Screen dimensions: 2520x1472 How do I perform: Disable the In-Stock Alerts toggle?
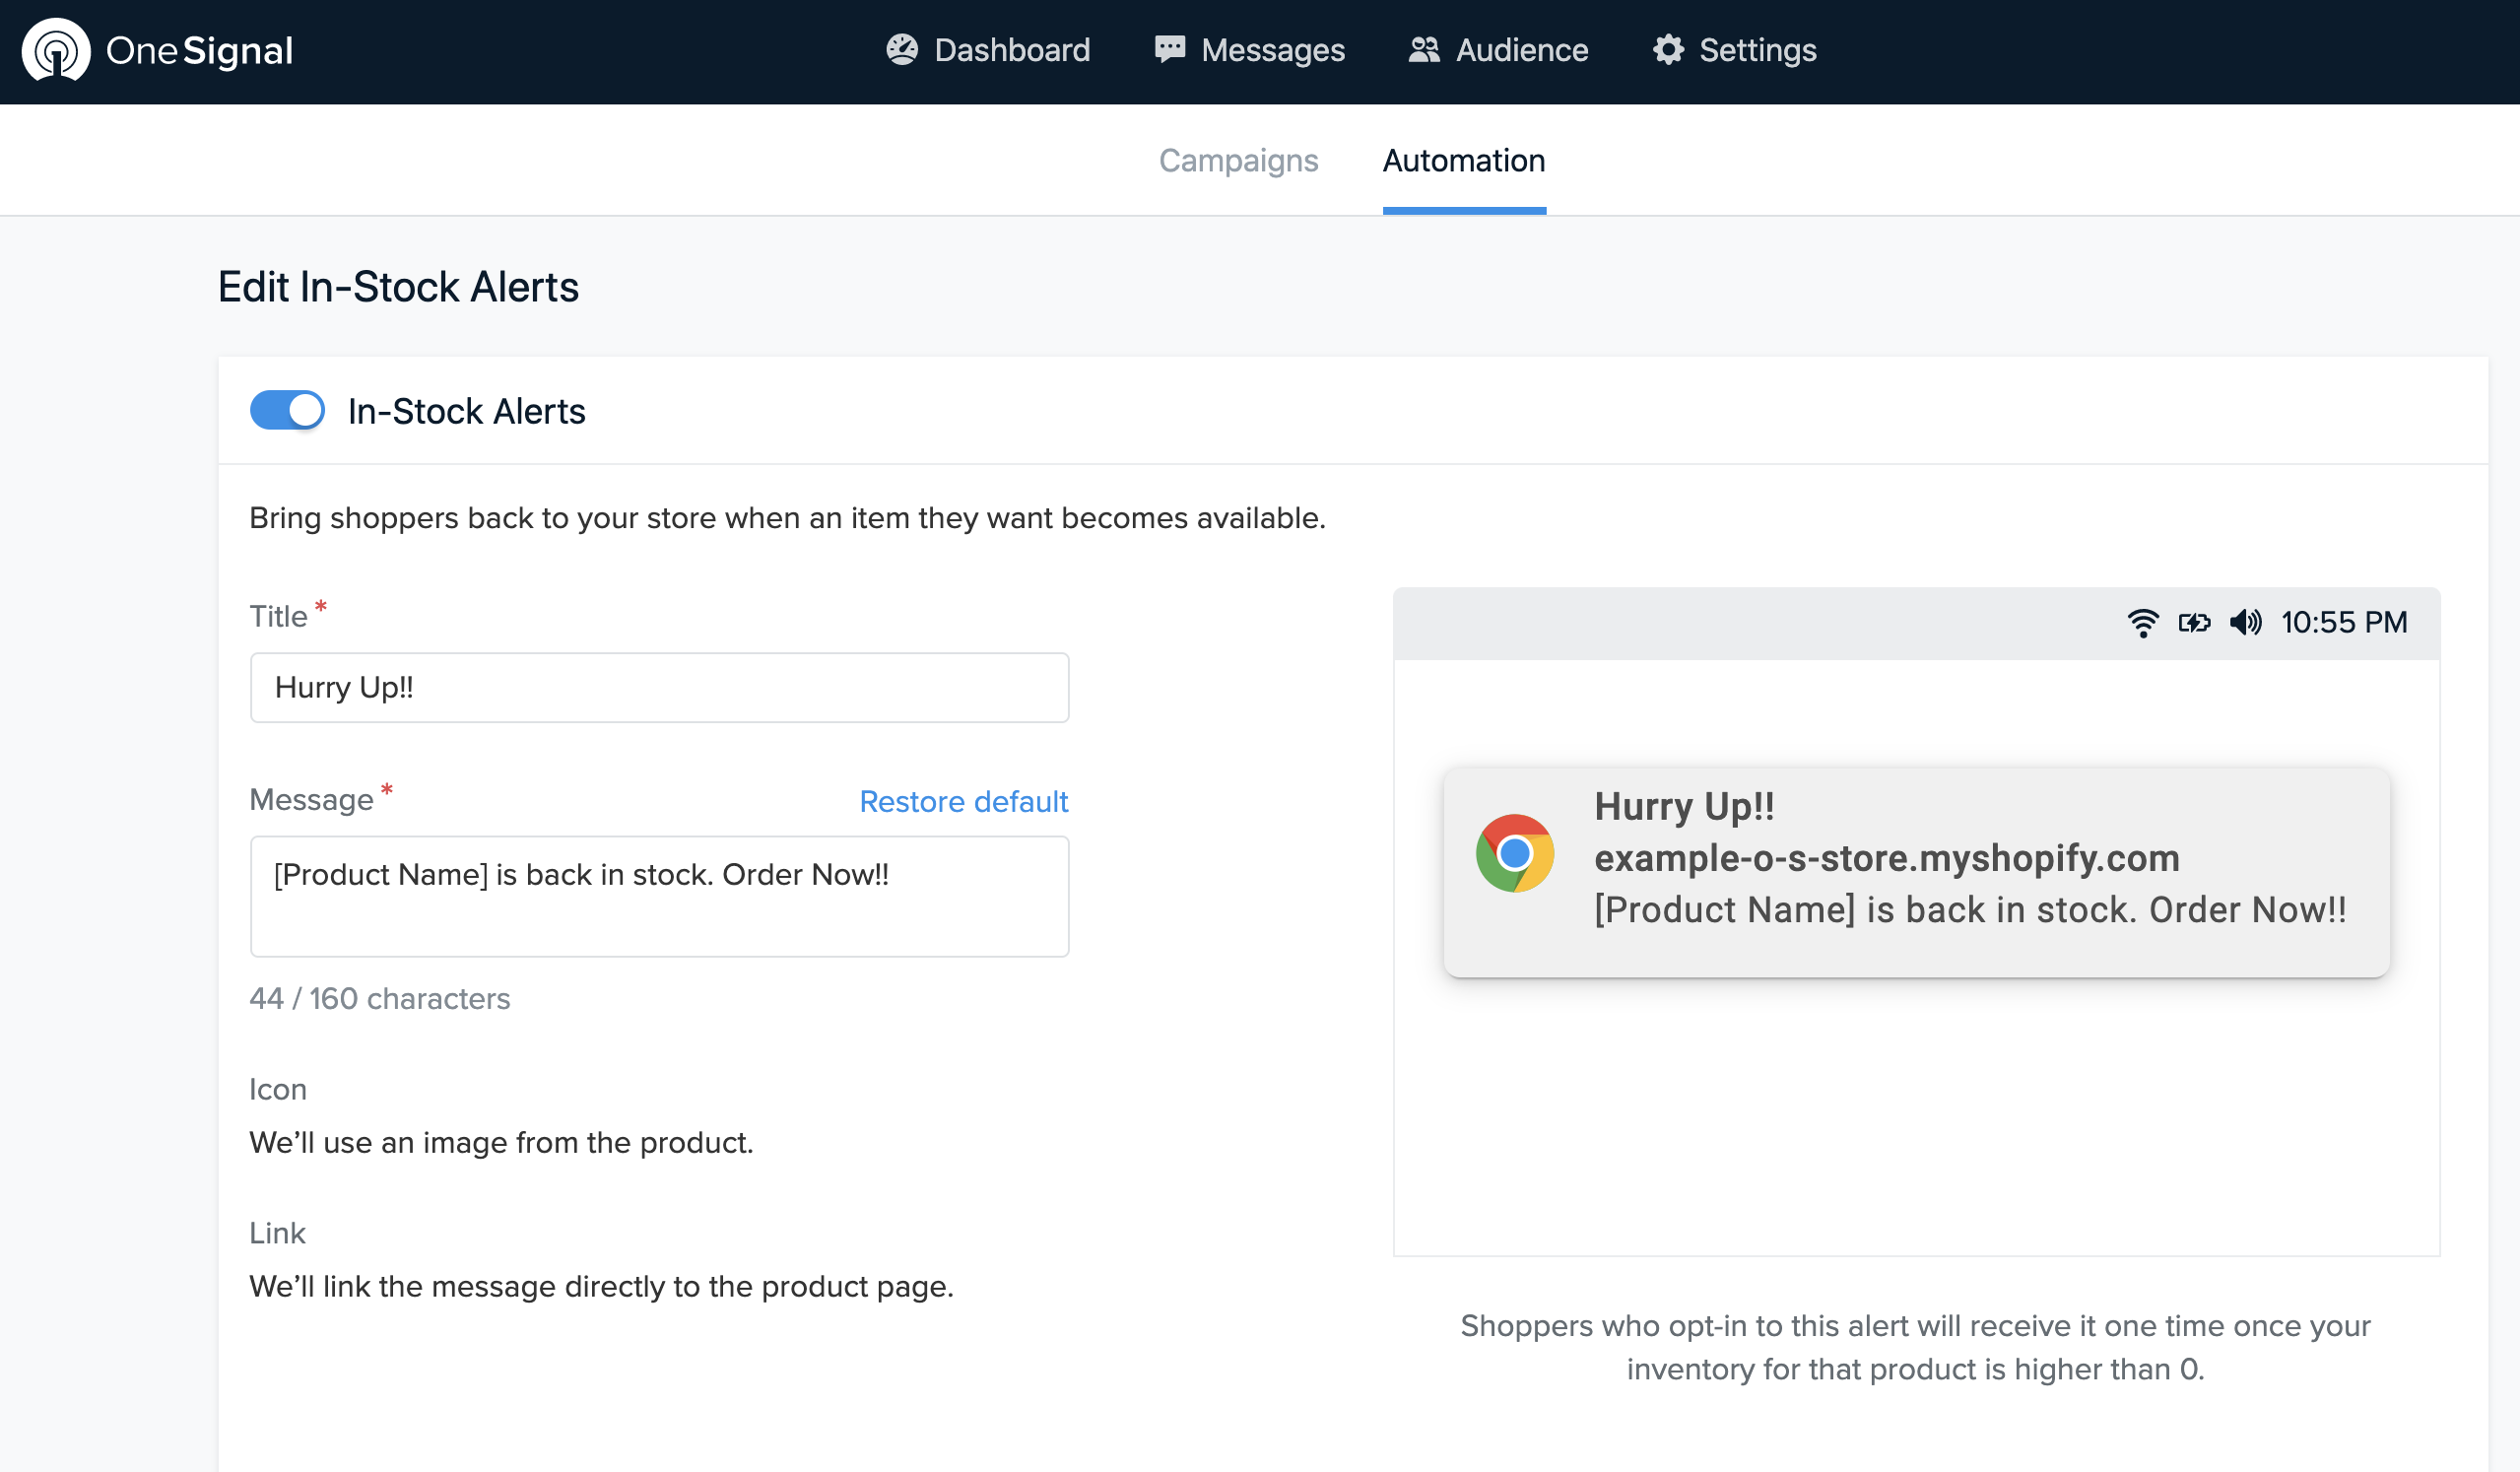(x=287, y=411)
